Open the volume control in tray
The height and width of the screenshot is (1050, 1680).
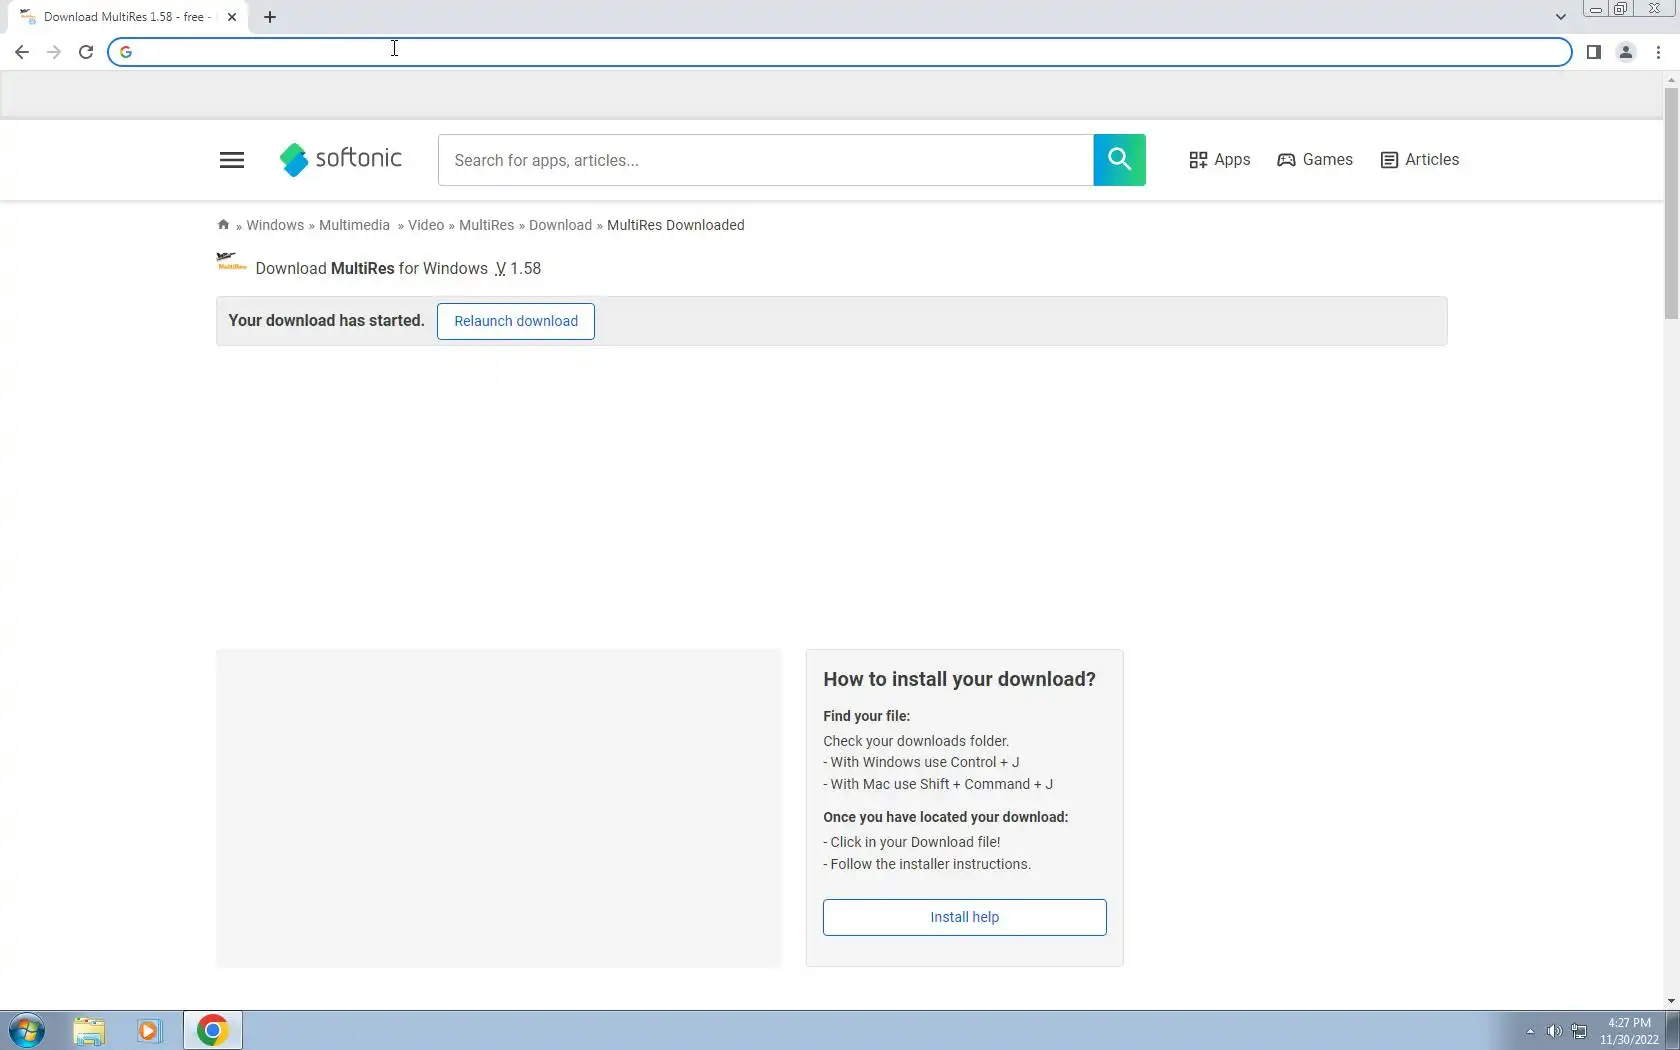pos(1554,1031)
